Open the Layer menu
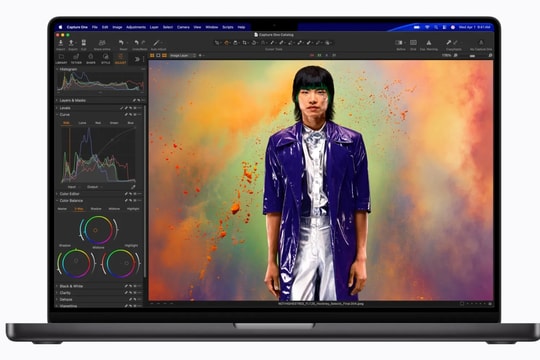 tap(154, 27)
